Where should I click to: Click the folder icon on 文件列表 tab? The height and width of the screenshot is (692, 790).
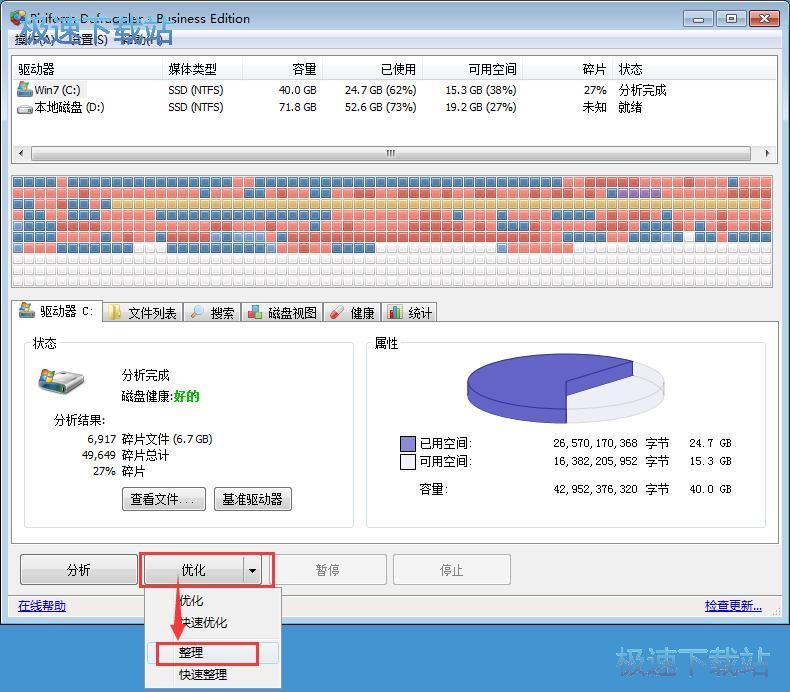point(115,312)
